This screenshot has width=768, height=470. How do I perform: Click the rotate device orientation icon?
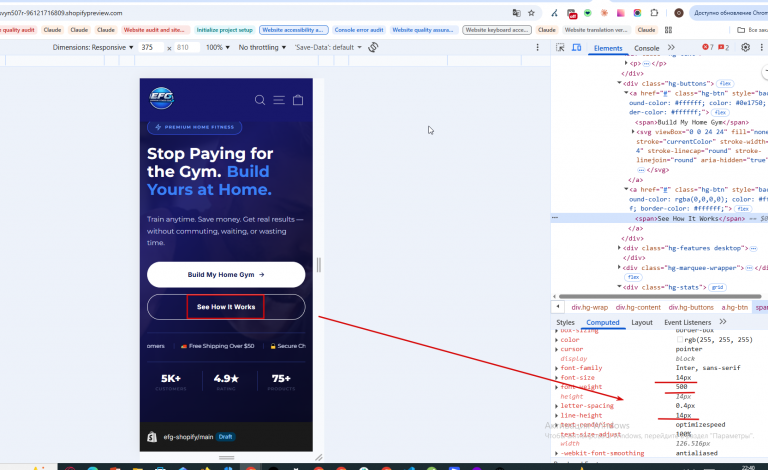(373, 47)
